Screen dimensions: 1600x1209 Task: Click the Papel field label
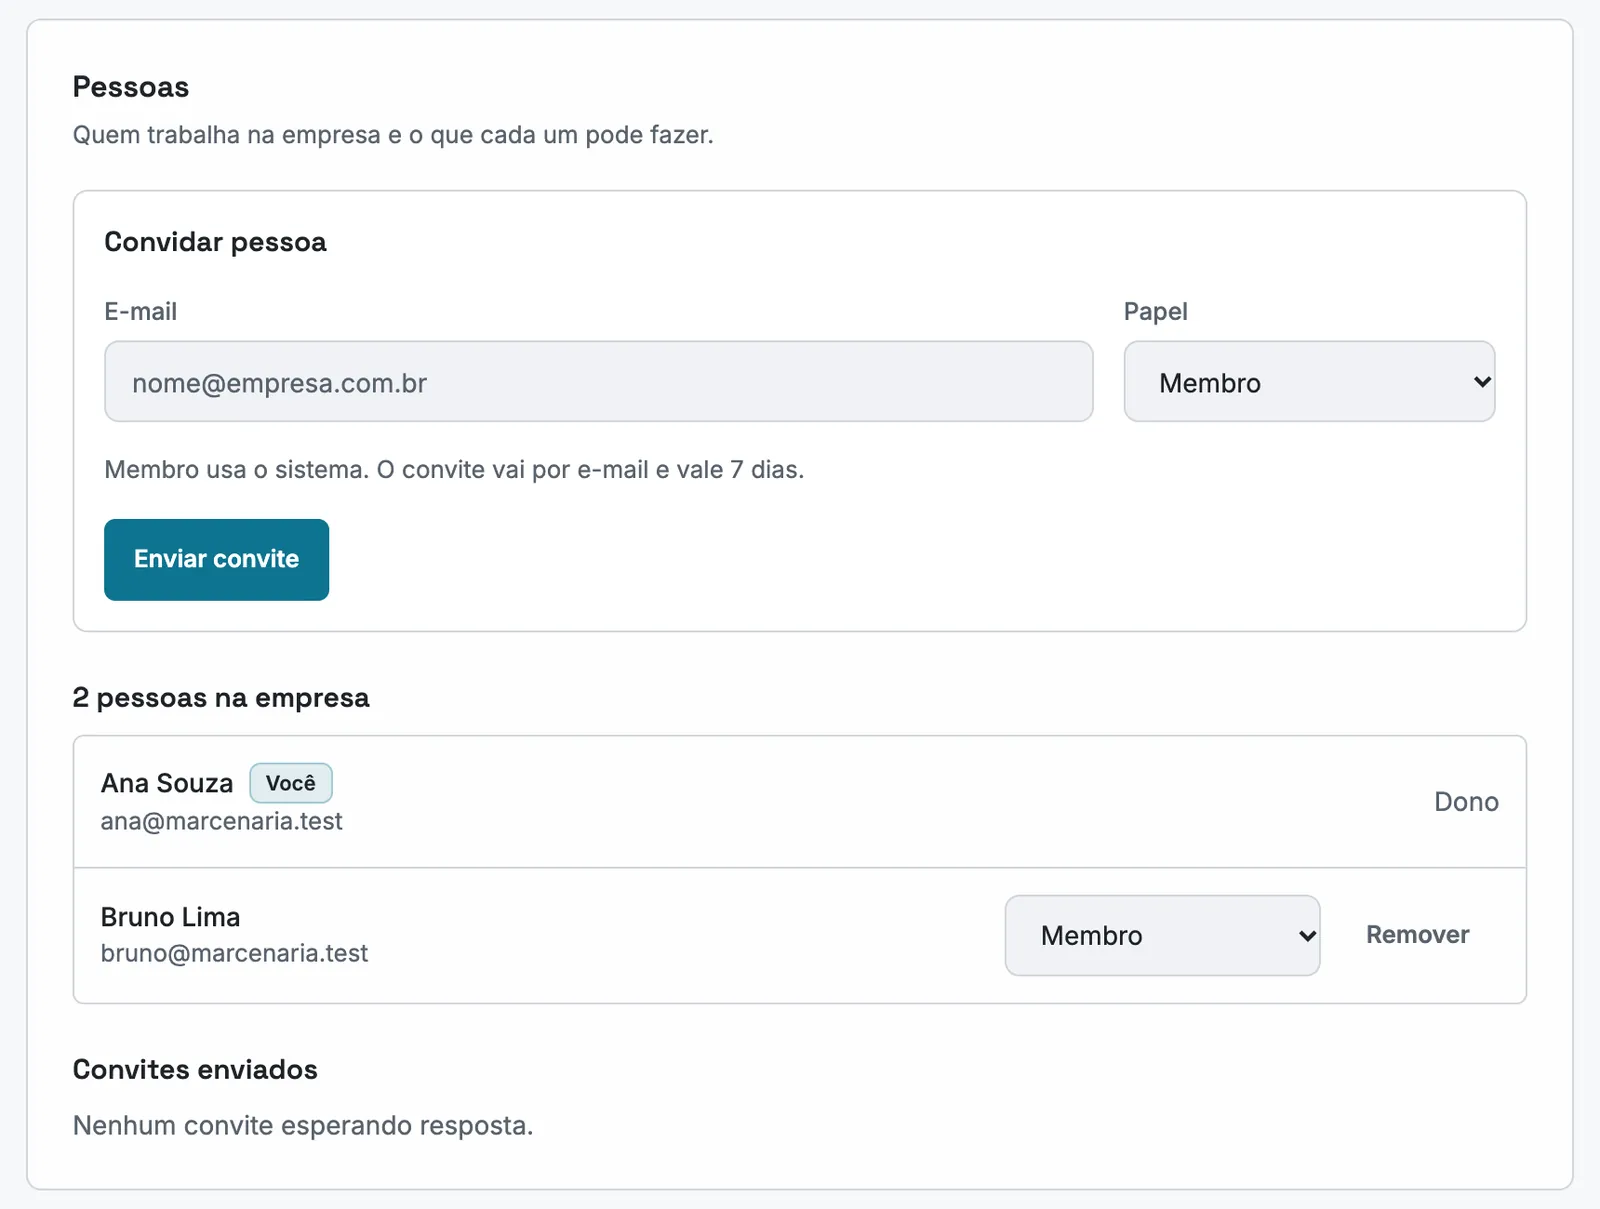tap(1156, 312)
